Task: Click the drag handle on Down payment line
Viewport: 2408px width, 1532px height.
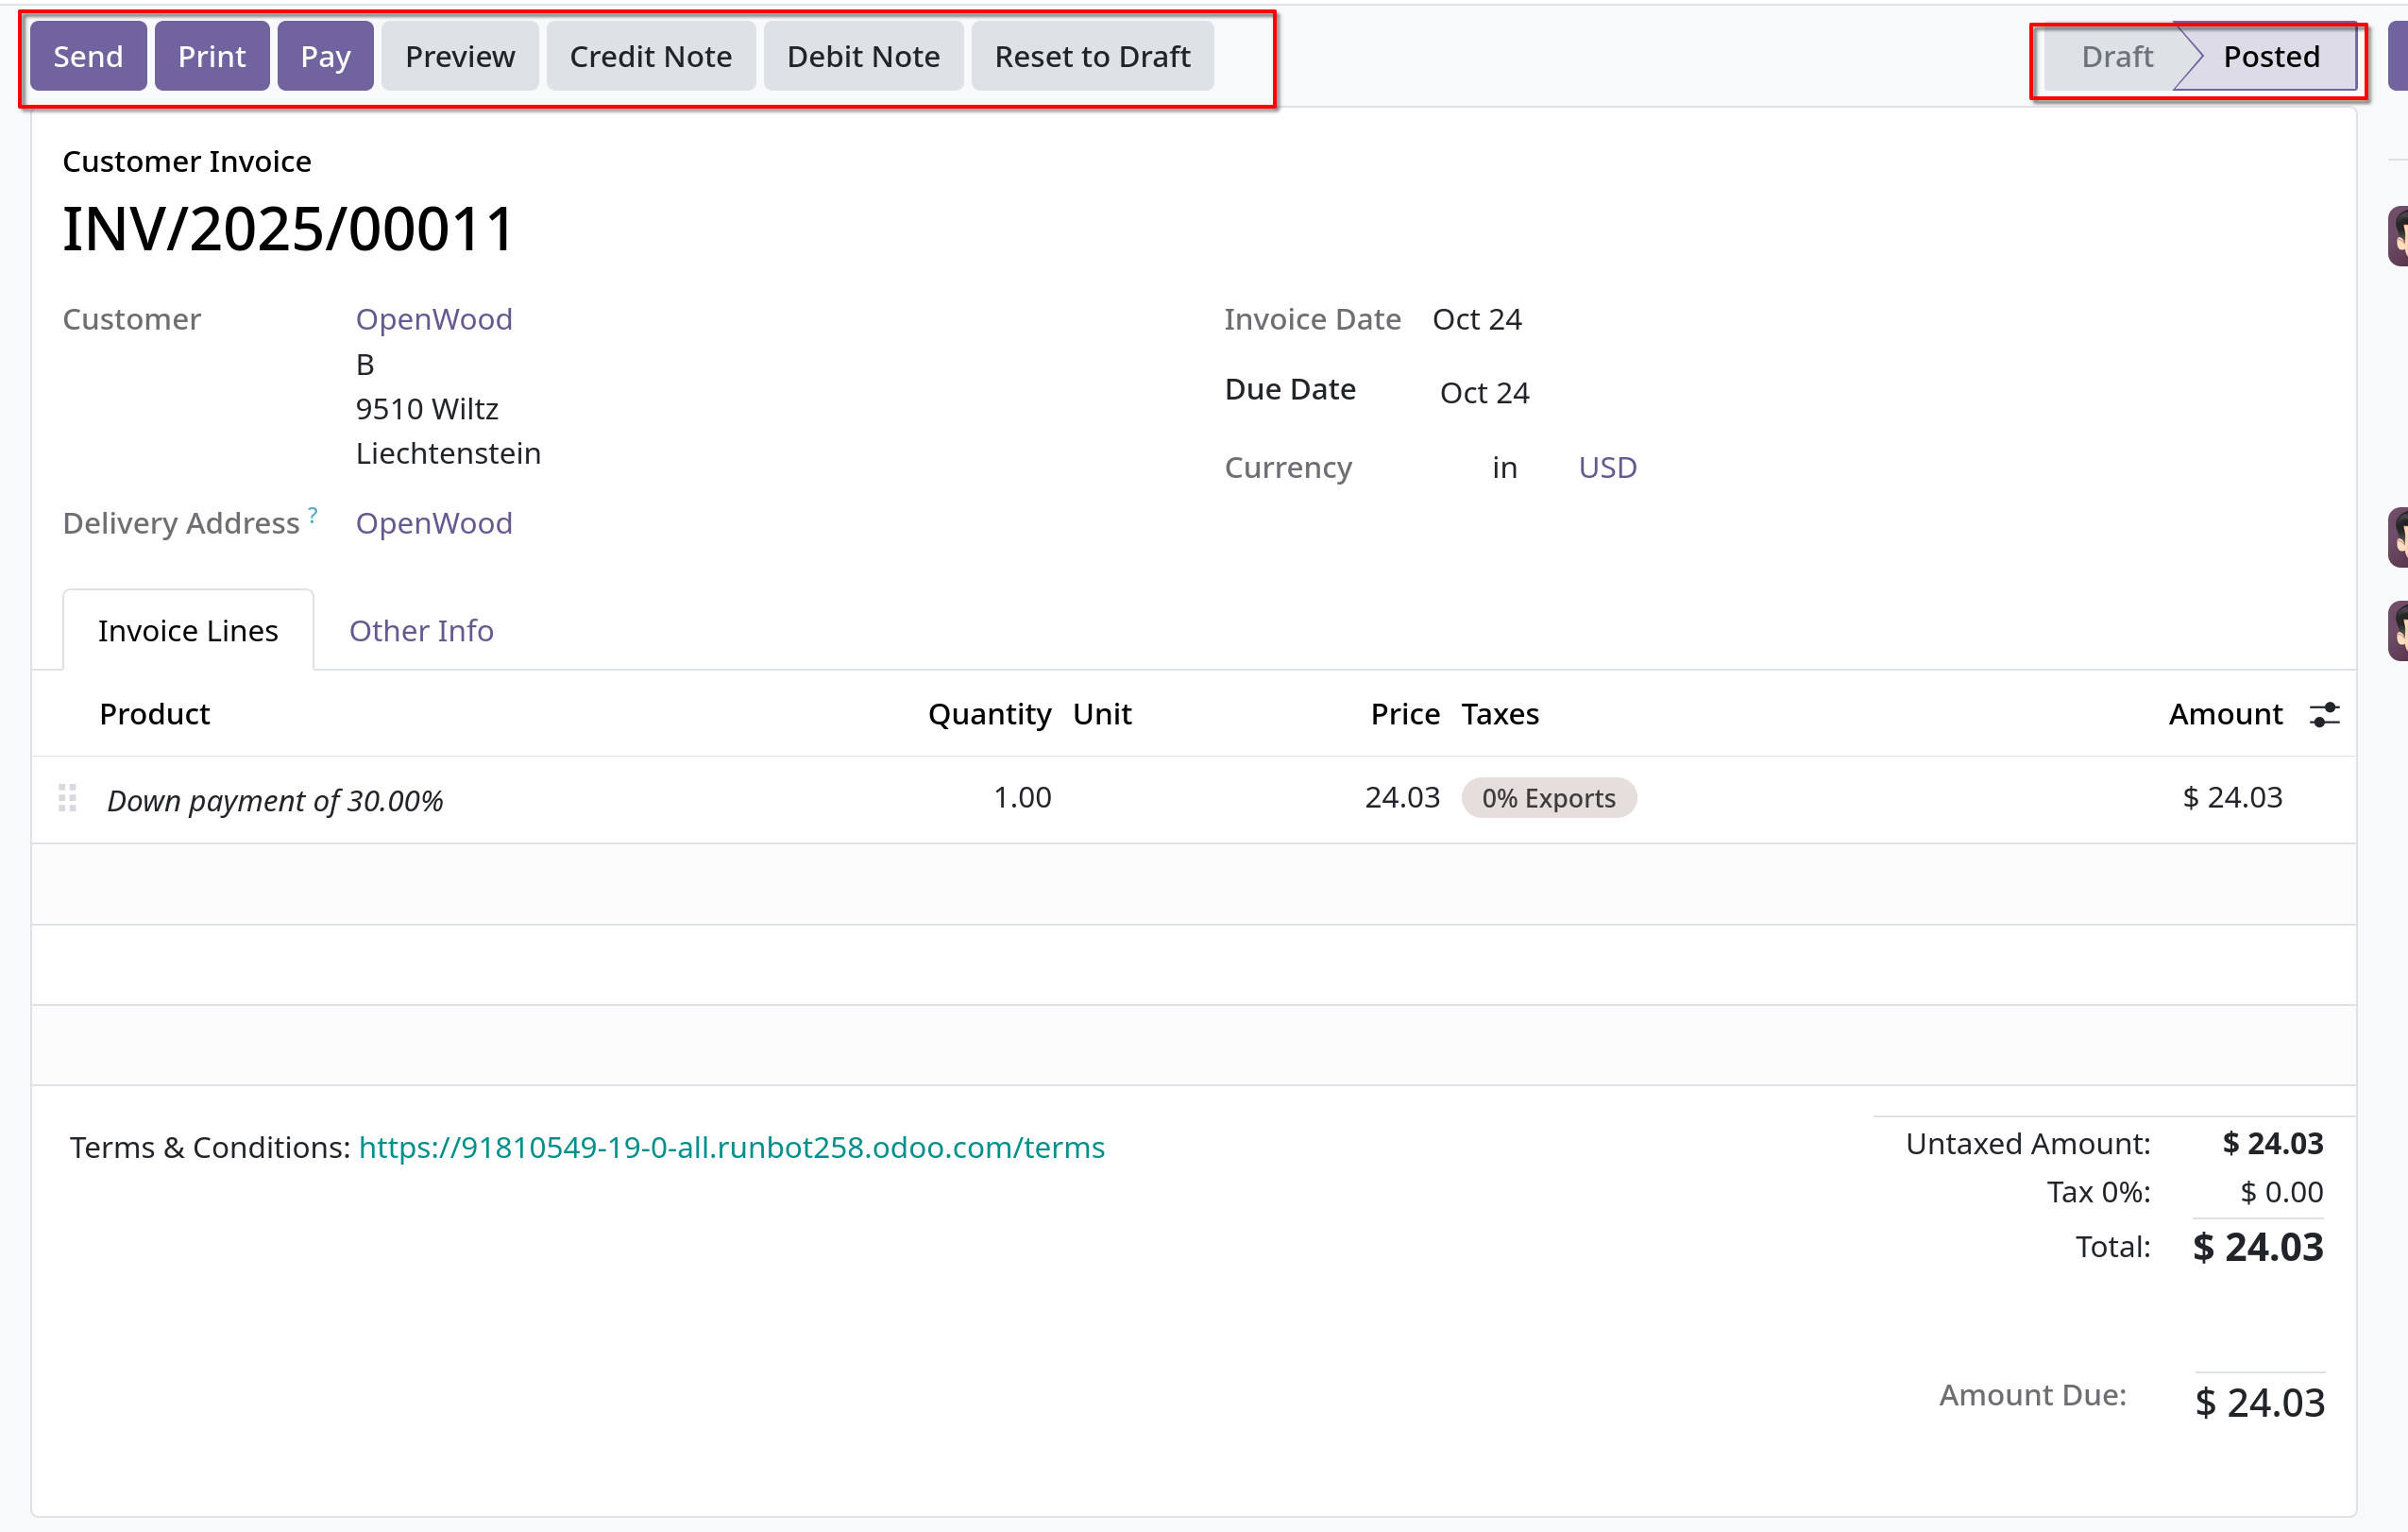Action: (67, 798)
